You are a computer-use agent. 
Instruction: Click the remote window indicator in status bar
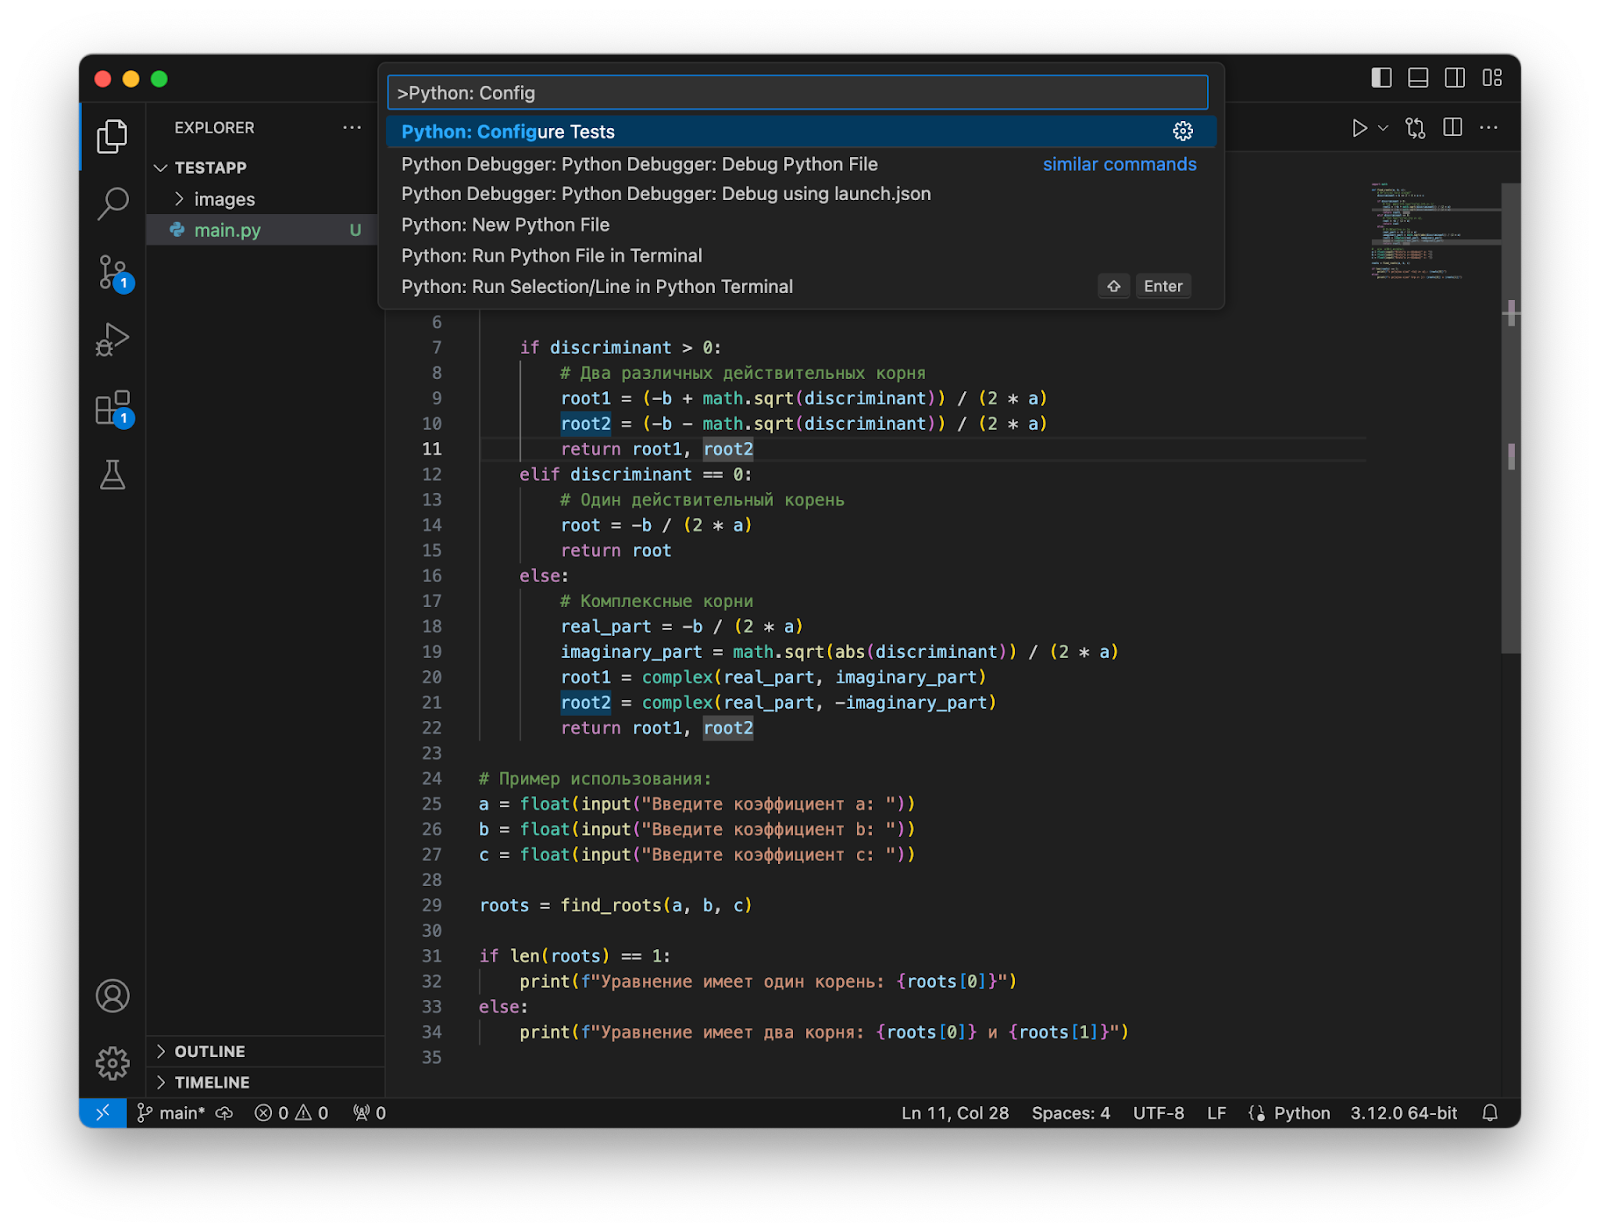(x=102, y=1112)
